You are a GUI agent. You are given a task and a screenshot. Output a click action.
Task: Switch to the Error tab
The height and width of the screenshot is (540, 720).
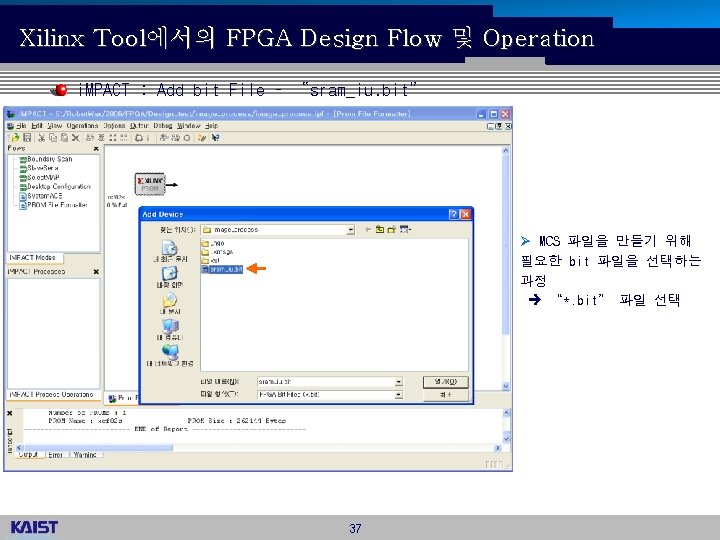[x=55, y=455]
